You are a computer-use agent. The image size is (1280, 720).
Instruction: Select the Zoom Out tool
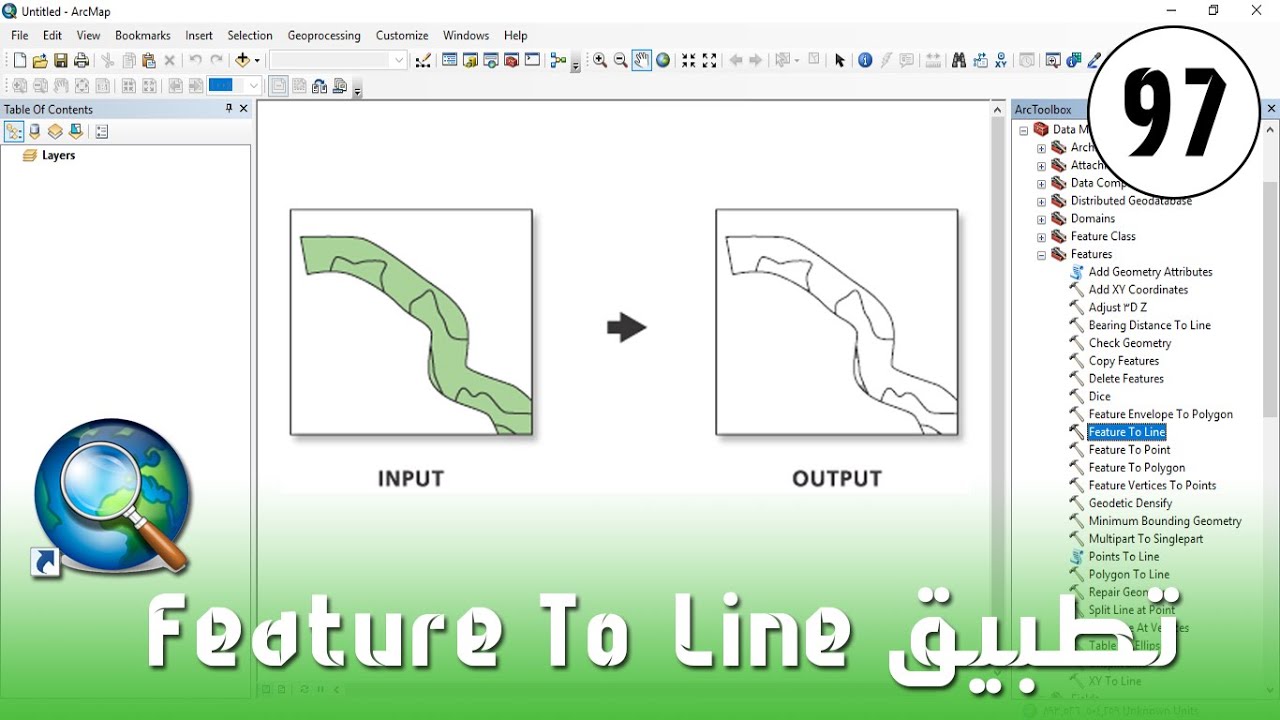tap(620, 61)
